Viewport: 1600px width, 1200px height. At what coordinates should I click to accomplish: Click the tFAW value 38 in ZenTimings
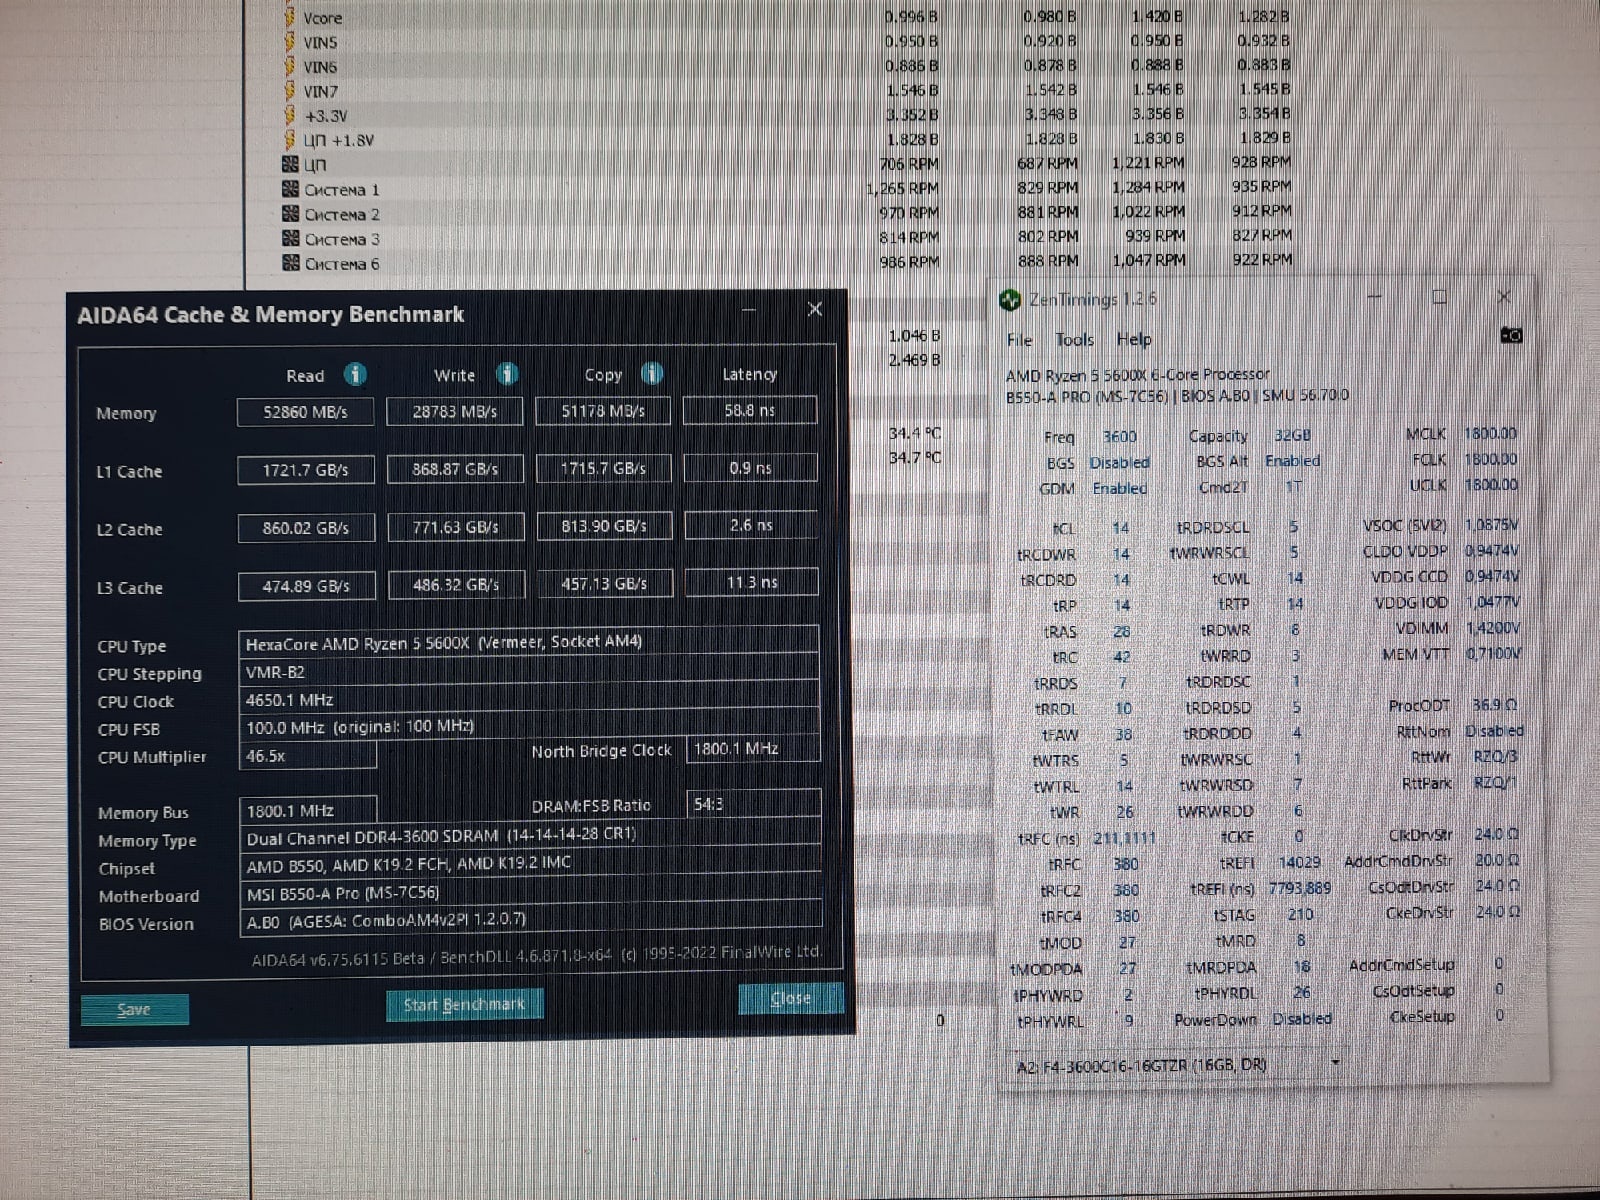(x=1123, y=735)
